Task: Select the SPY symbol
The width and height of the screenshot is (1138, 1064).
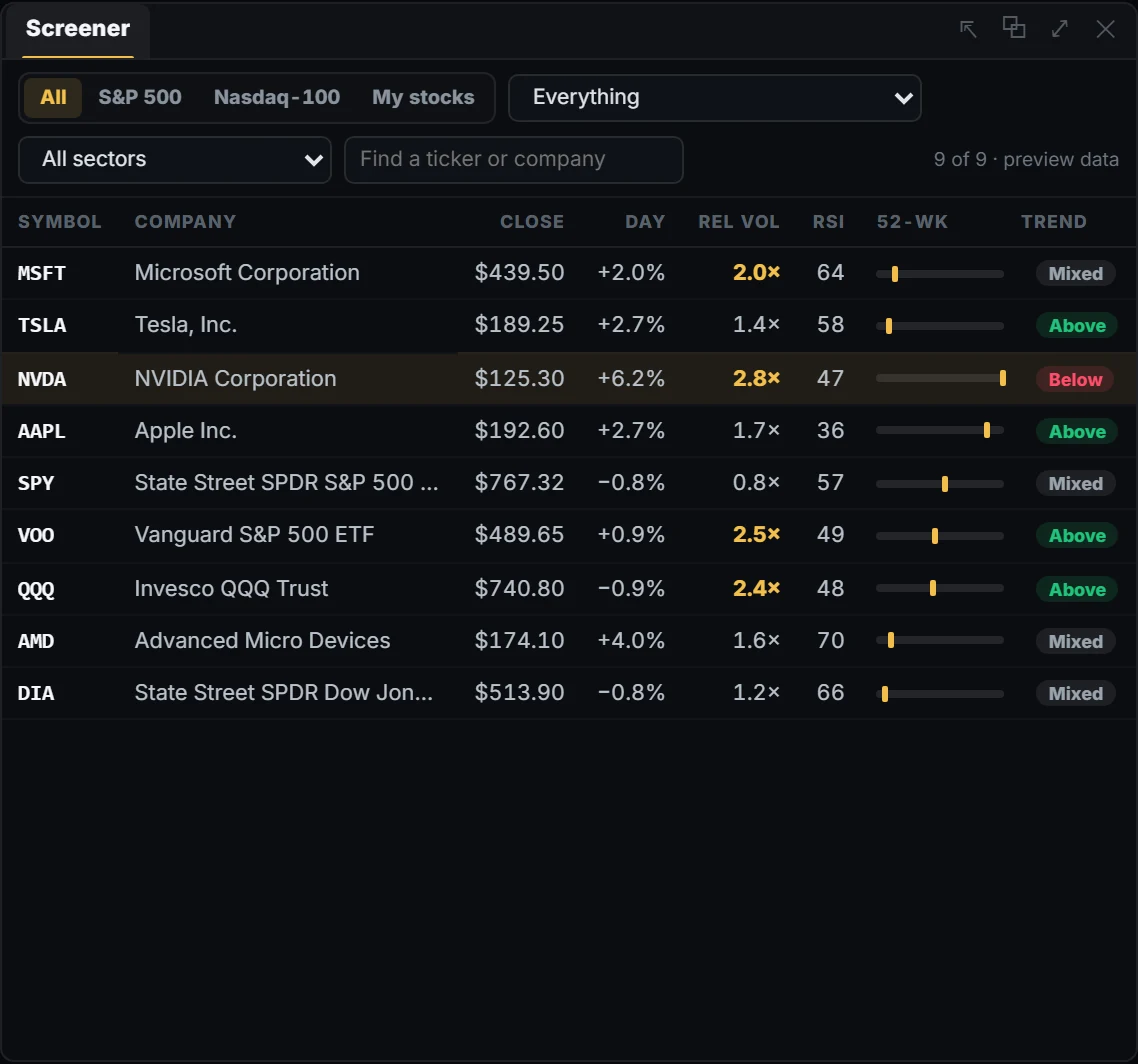Action: coord(36,483)
